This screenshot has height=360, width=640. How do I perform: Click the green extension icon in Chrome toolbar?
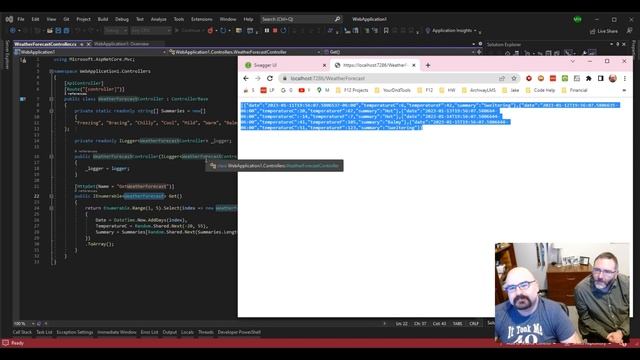click(x=565, y=78)
